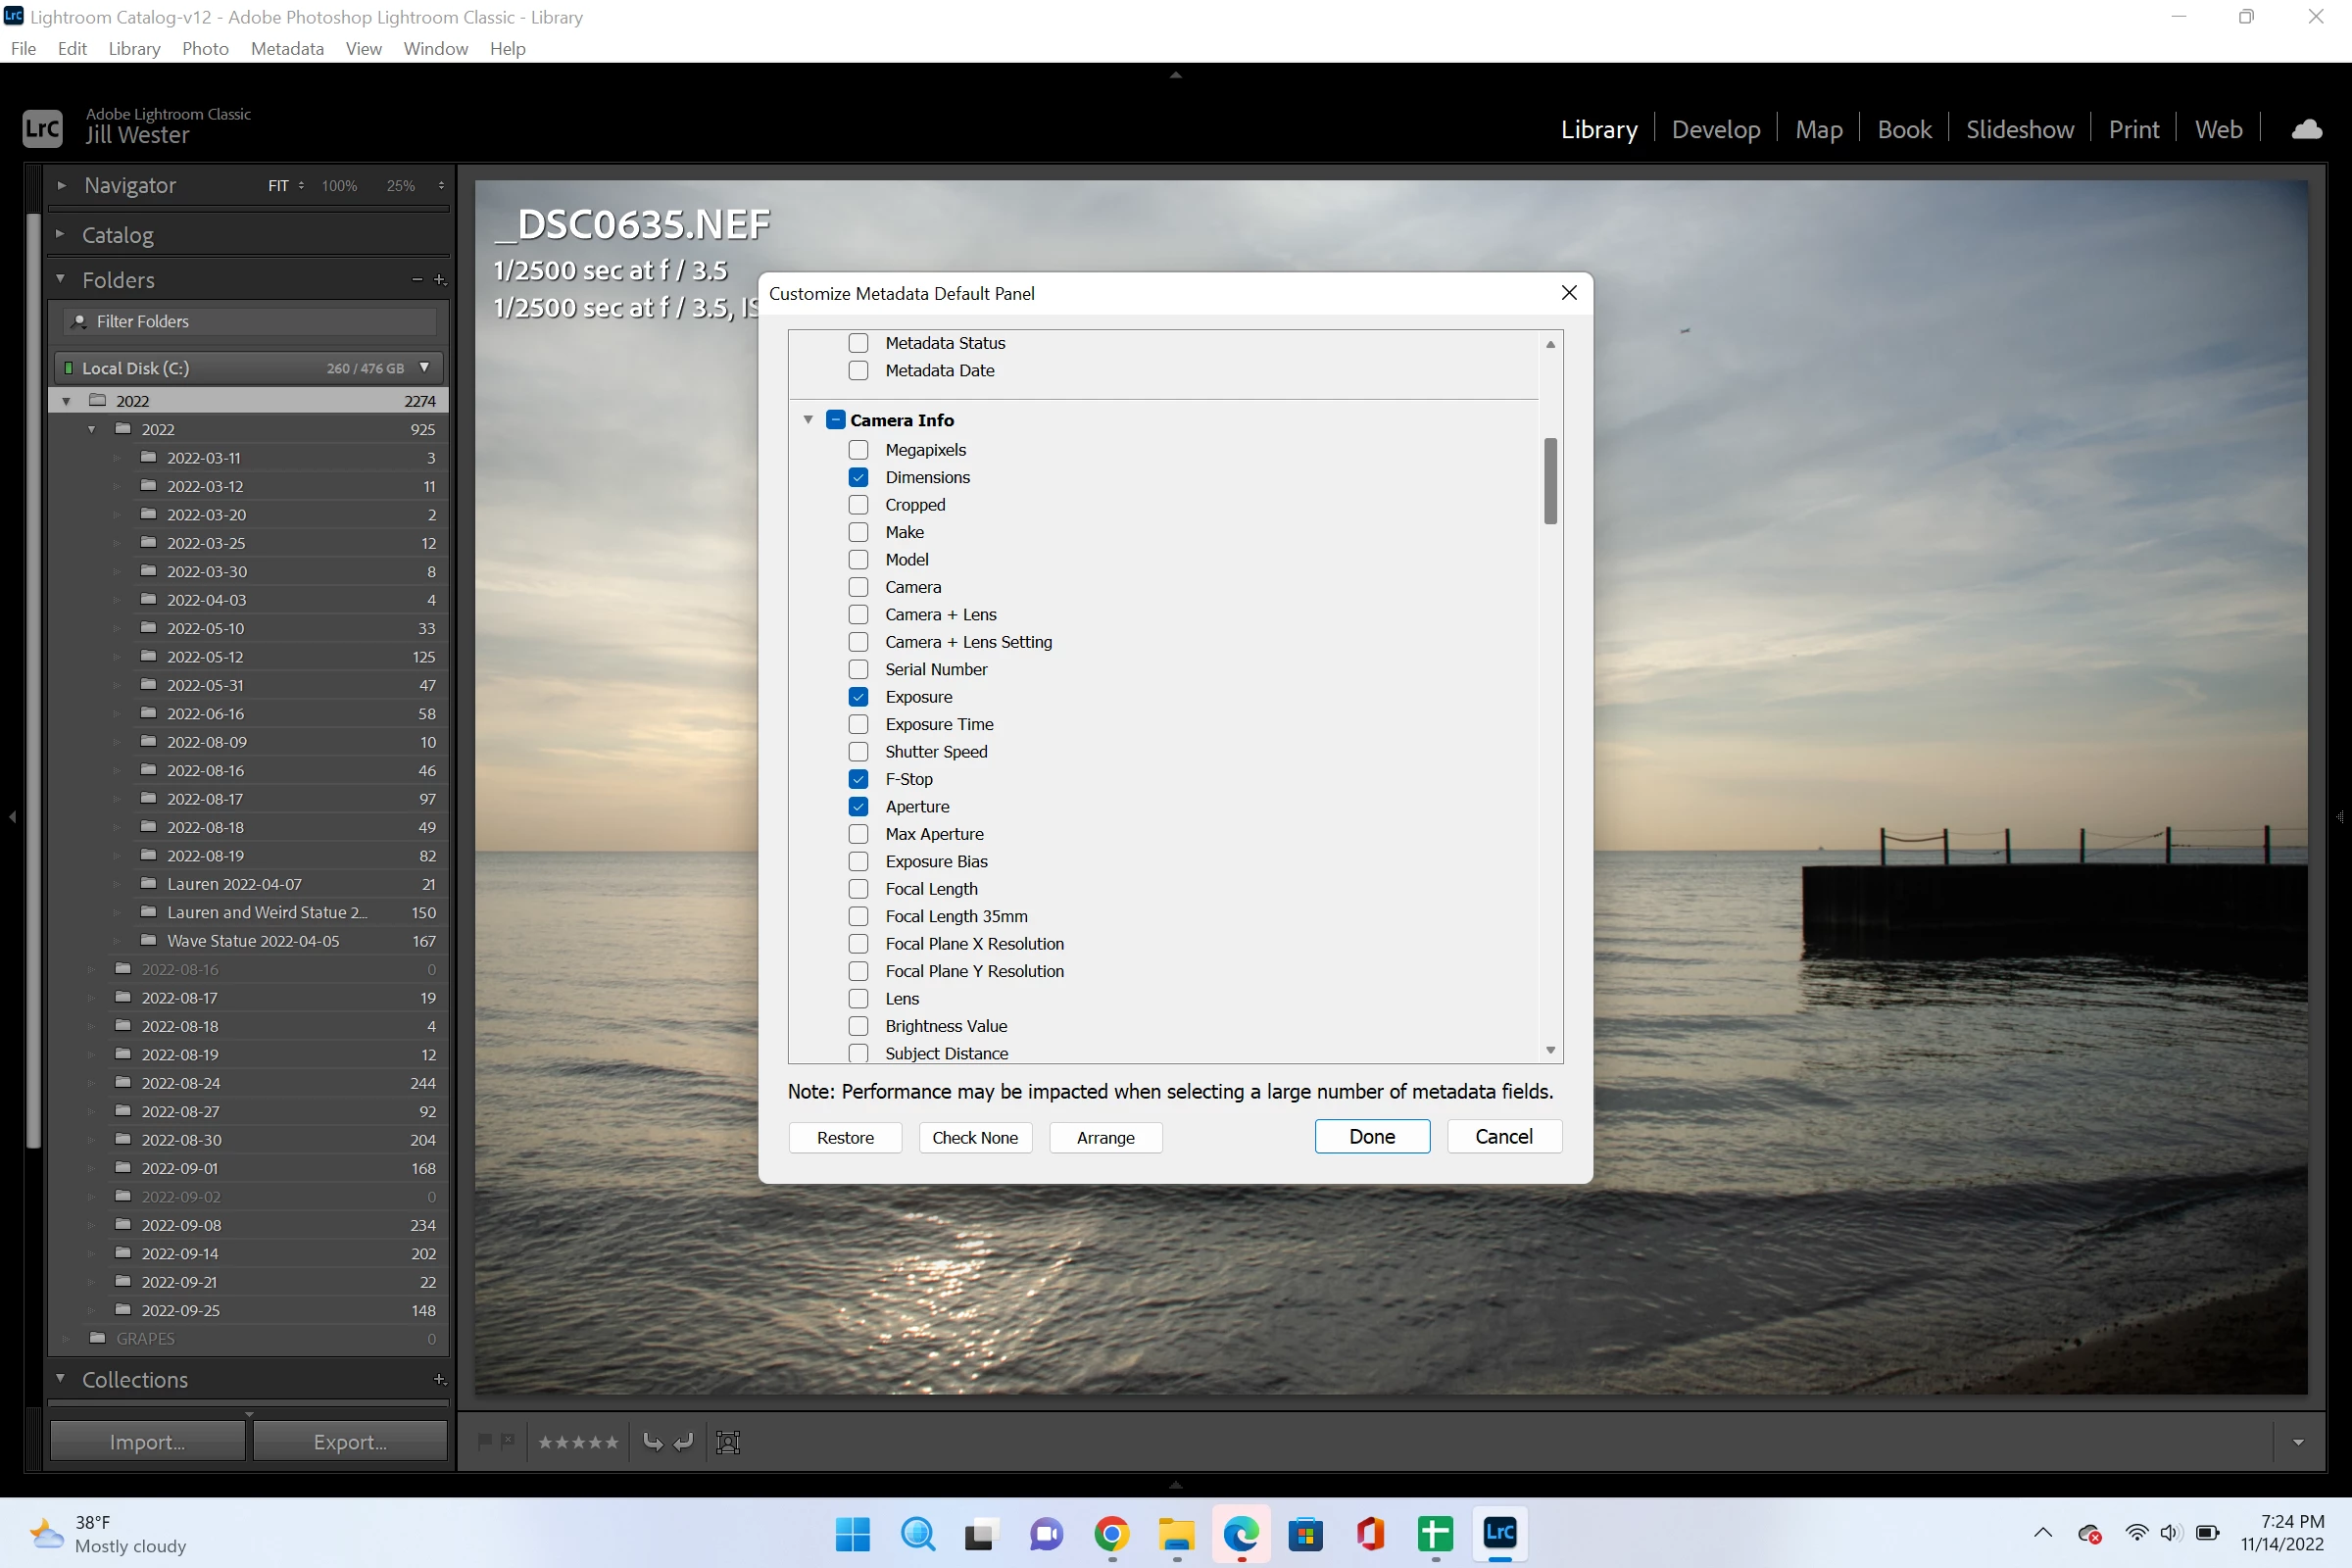This screenshot has height=1568, width=2352.
Task: Open the Metadata menu
Action: (x=287, y=48)
